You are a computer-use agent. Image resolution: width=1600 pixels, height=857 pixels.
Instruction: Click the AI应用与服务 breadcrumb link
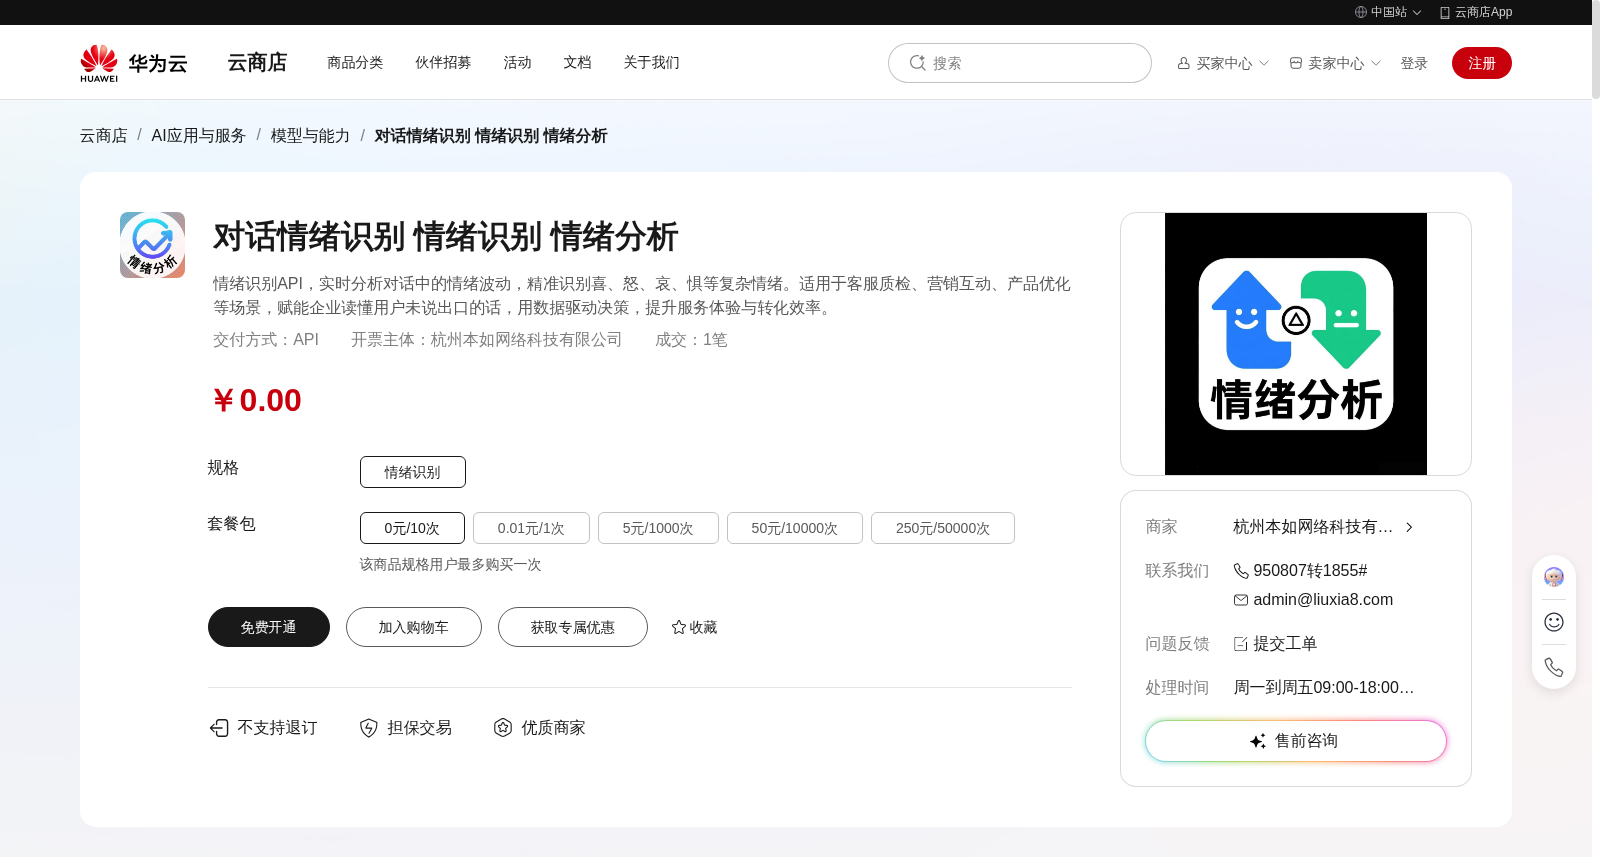(x=199, y=136)
